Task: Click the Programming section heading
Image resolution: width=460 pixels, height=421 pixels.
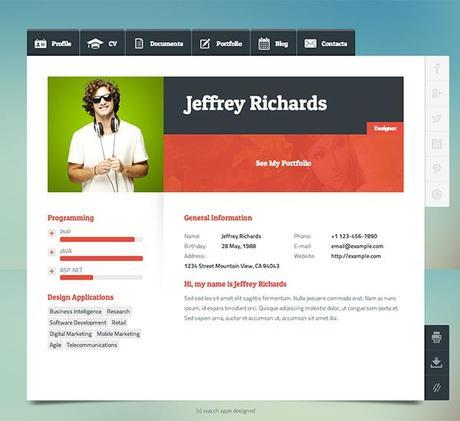Action: [71, 218]
